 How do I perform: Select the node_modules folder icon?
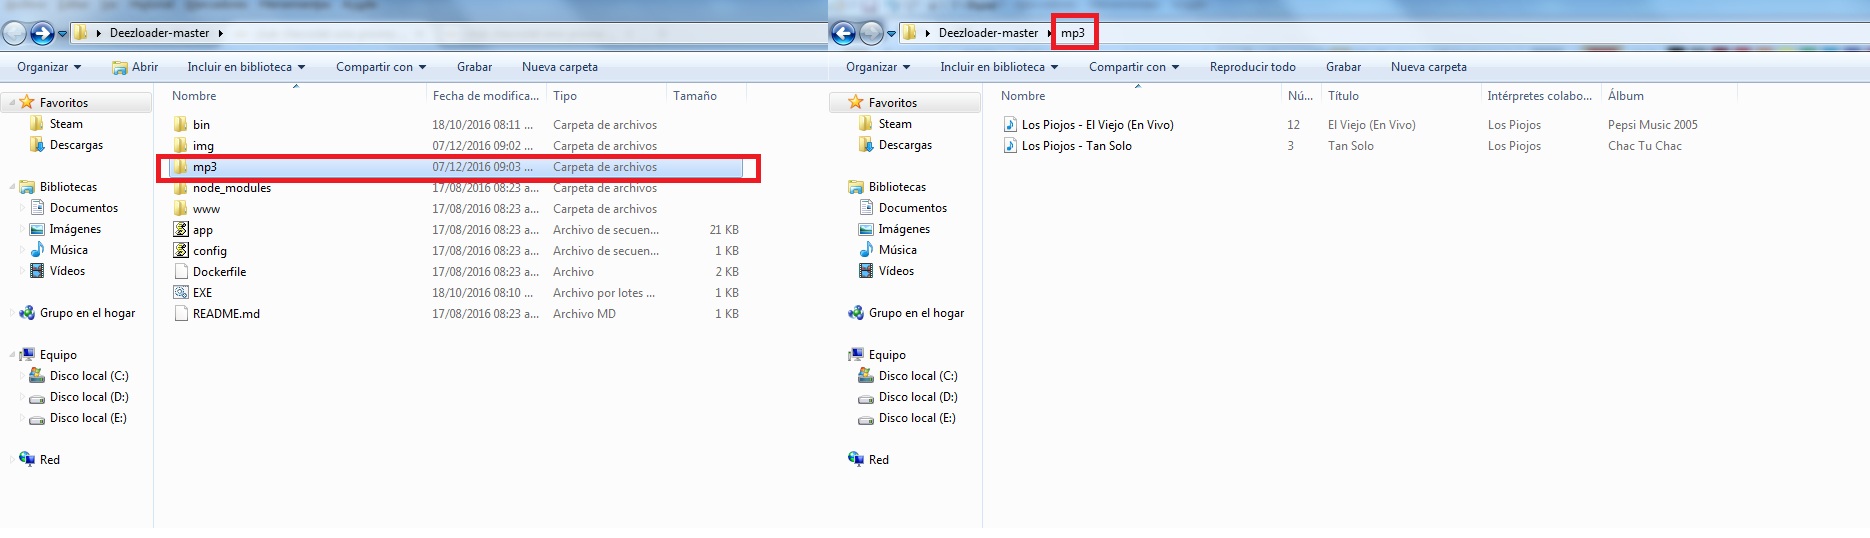pyautogui.click(x=181, y=188)
